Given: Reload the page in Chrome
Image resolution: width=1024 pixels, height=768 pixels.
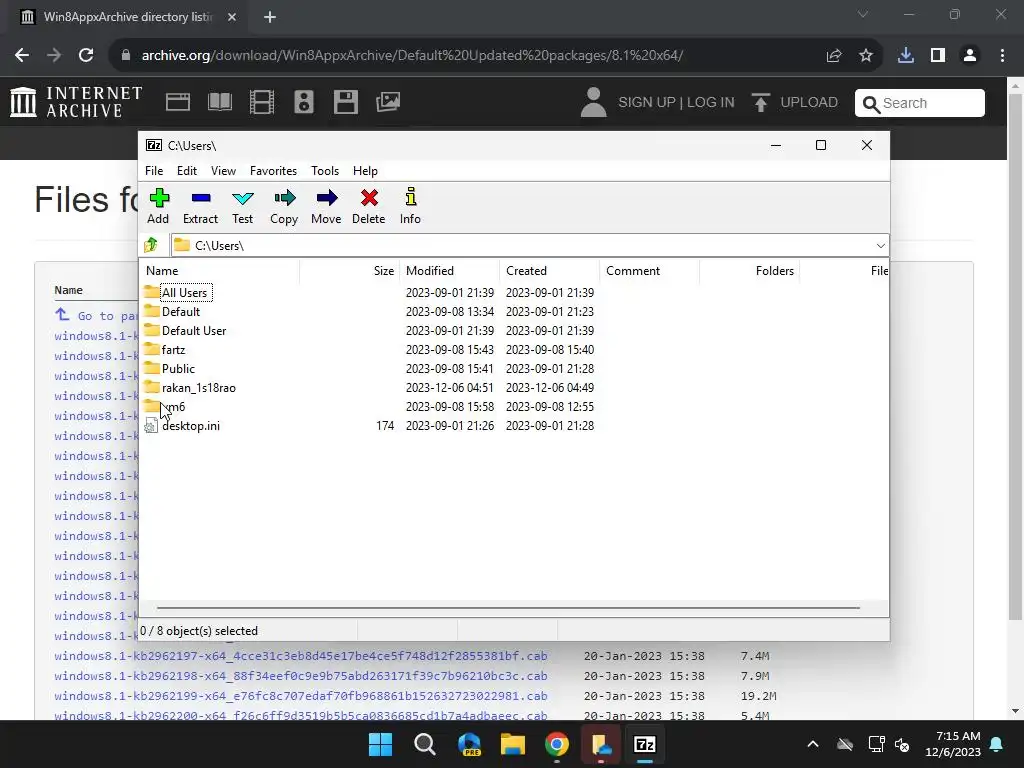Looking at the screenshot, I should pyautogui.click(x=86, y=56).
